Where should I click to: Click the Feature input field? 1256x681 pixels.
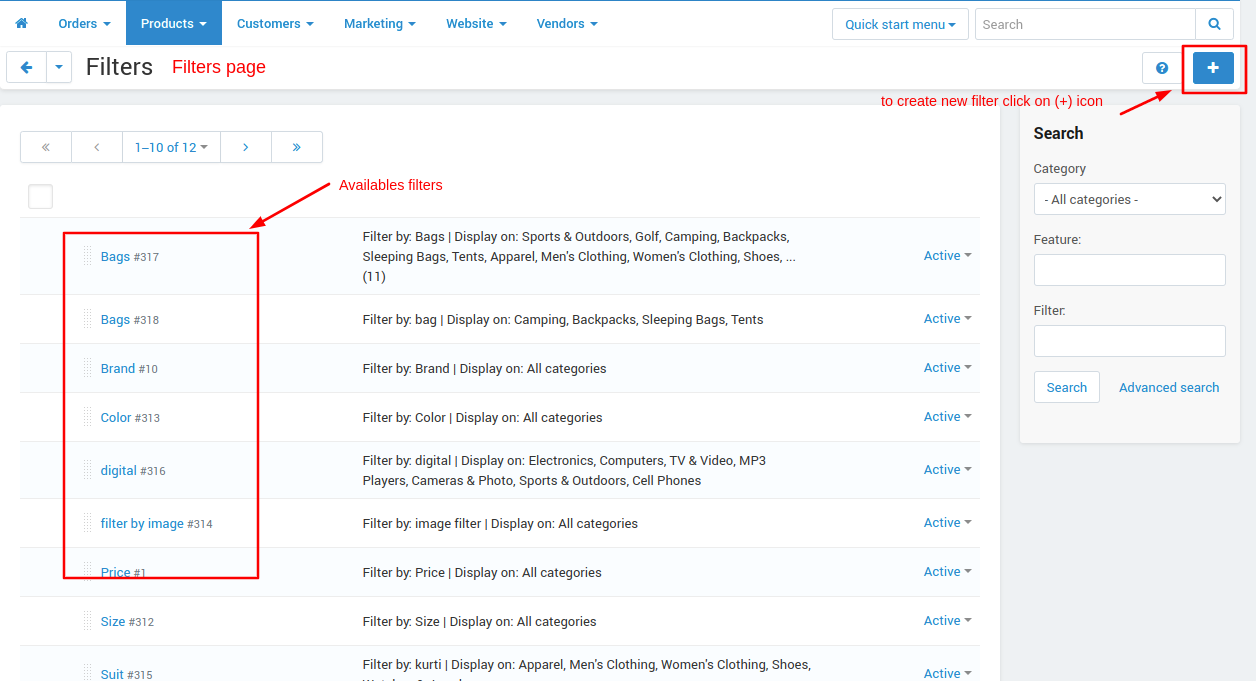pyautogui.click(x=1129, y=270)
